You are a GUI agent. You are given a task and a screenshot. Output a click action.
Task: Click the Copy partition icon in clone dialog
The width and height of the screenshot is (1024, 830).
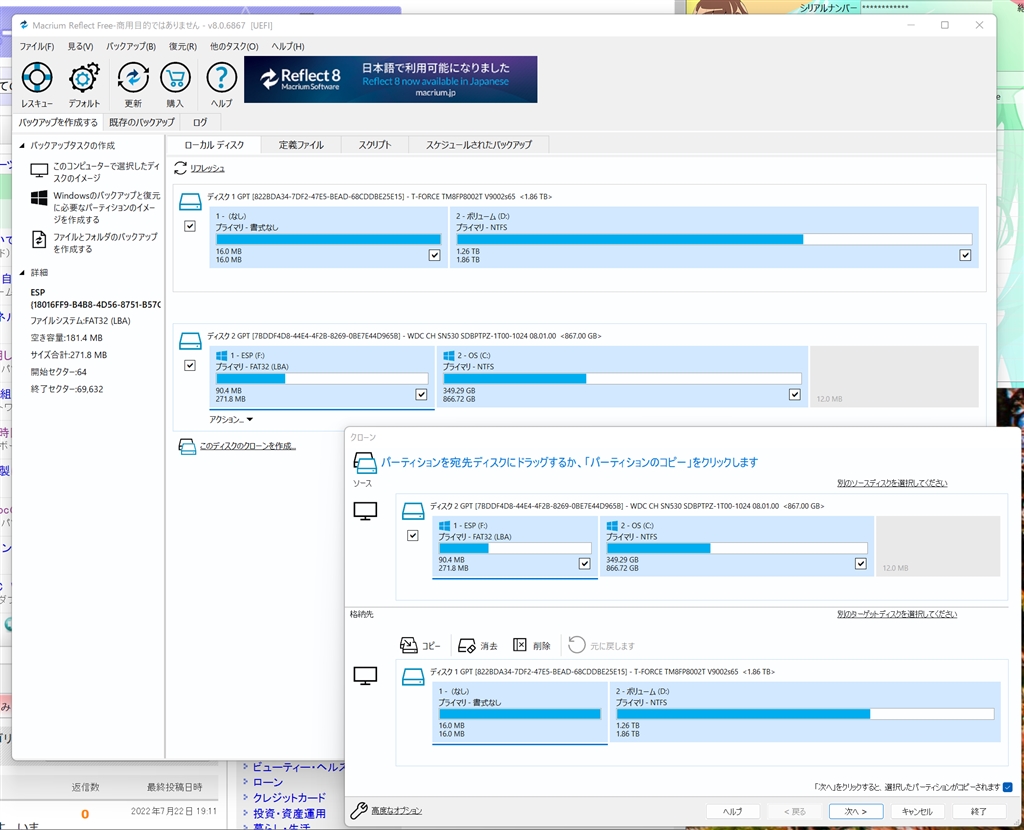(x=409, y=645)
